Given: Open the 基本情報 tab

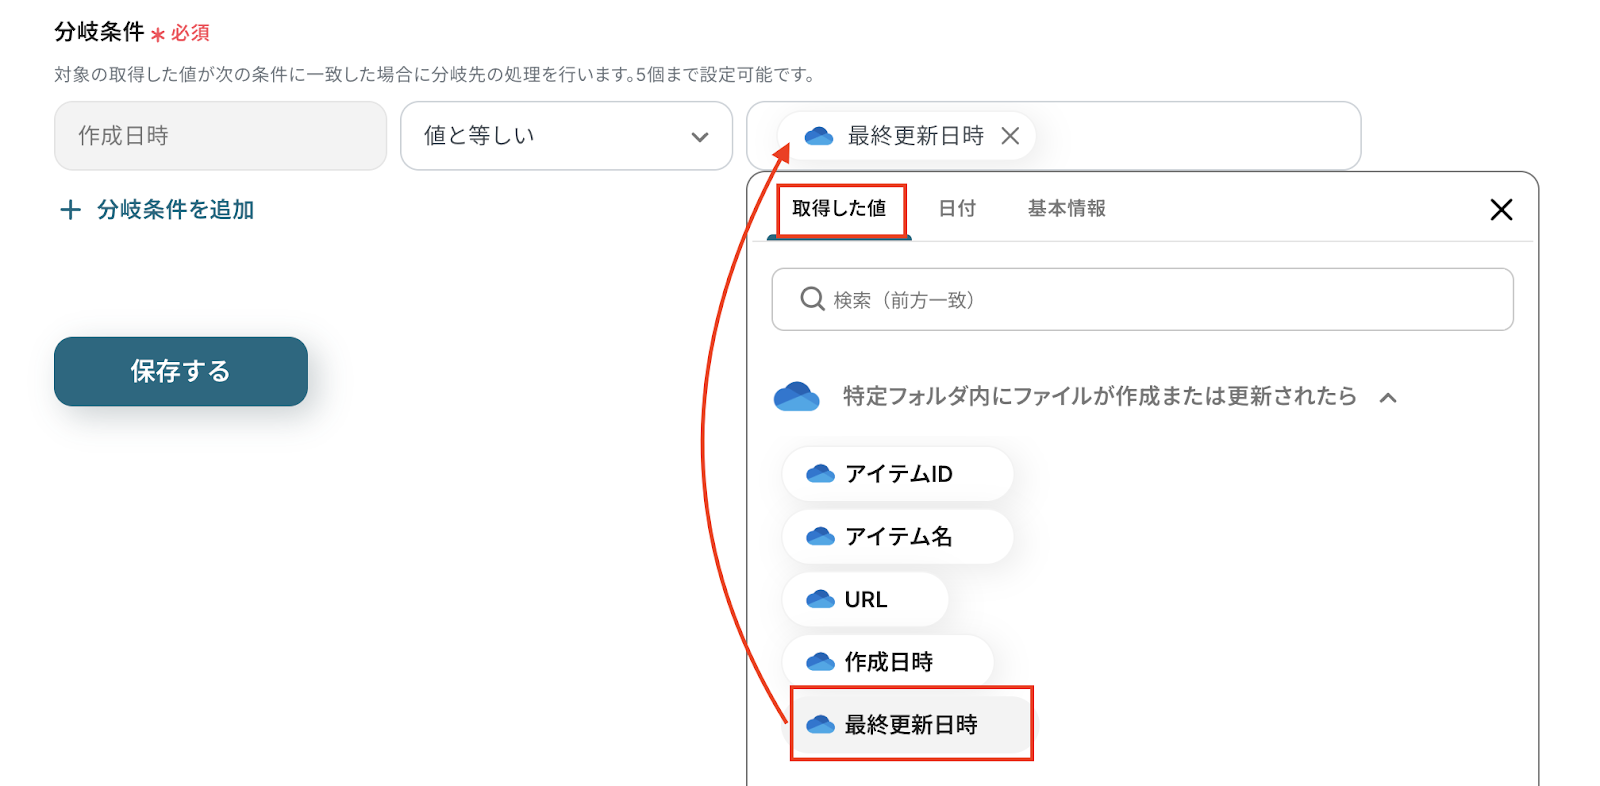Looking at the screenshot, I should click(x=1067, y=209).
